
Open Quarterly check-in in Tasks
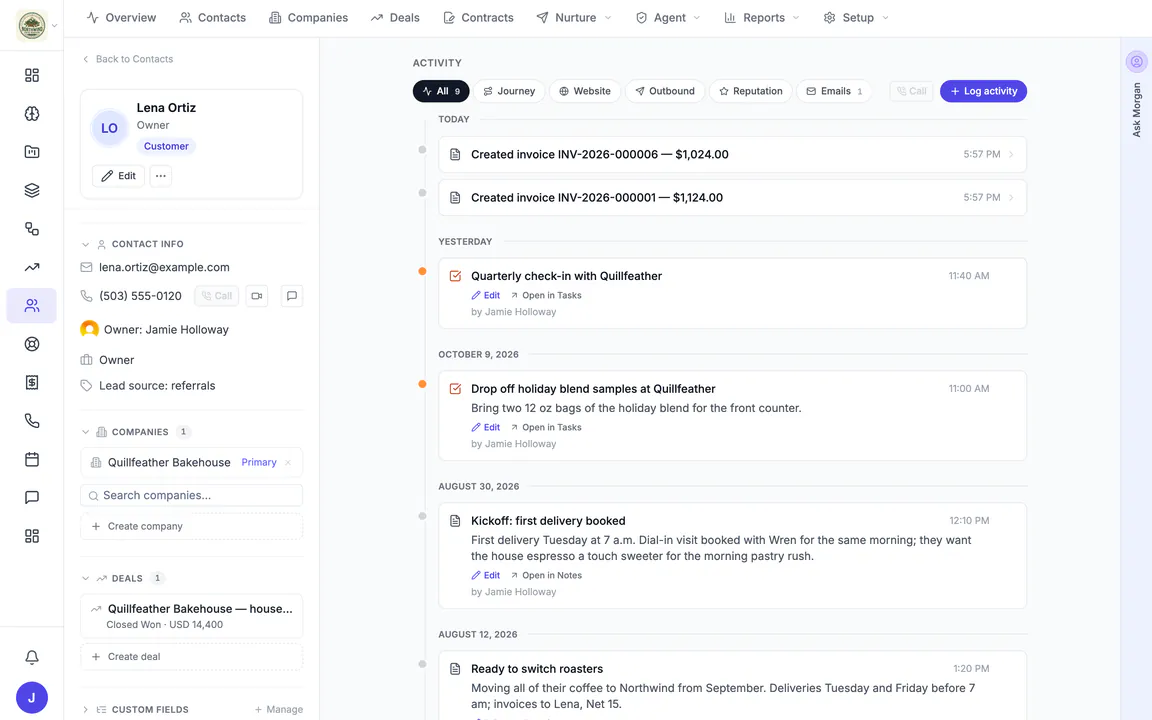[546, 295]
